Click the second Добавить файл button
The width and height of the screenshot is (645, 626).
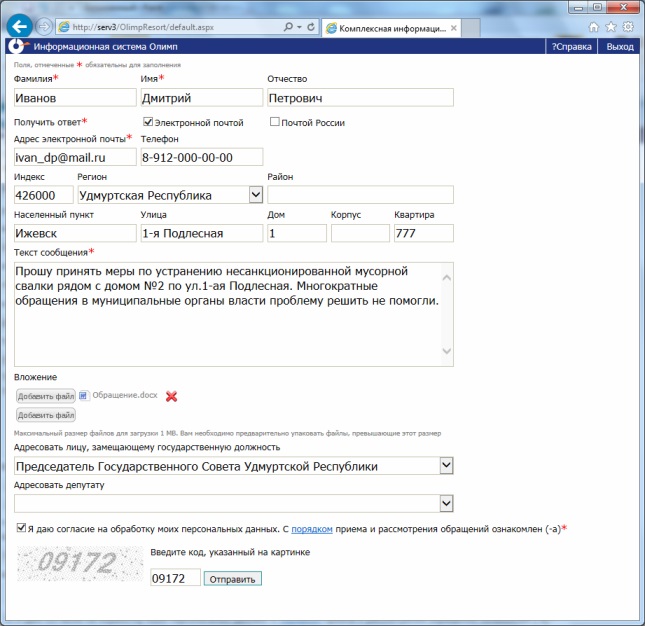click(46, 415)
